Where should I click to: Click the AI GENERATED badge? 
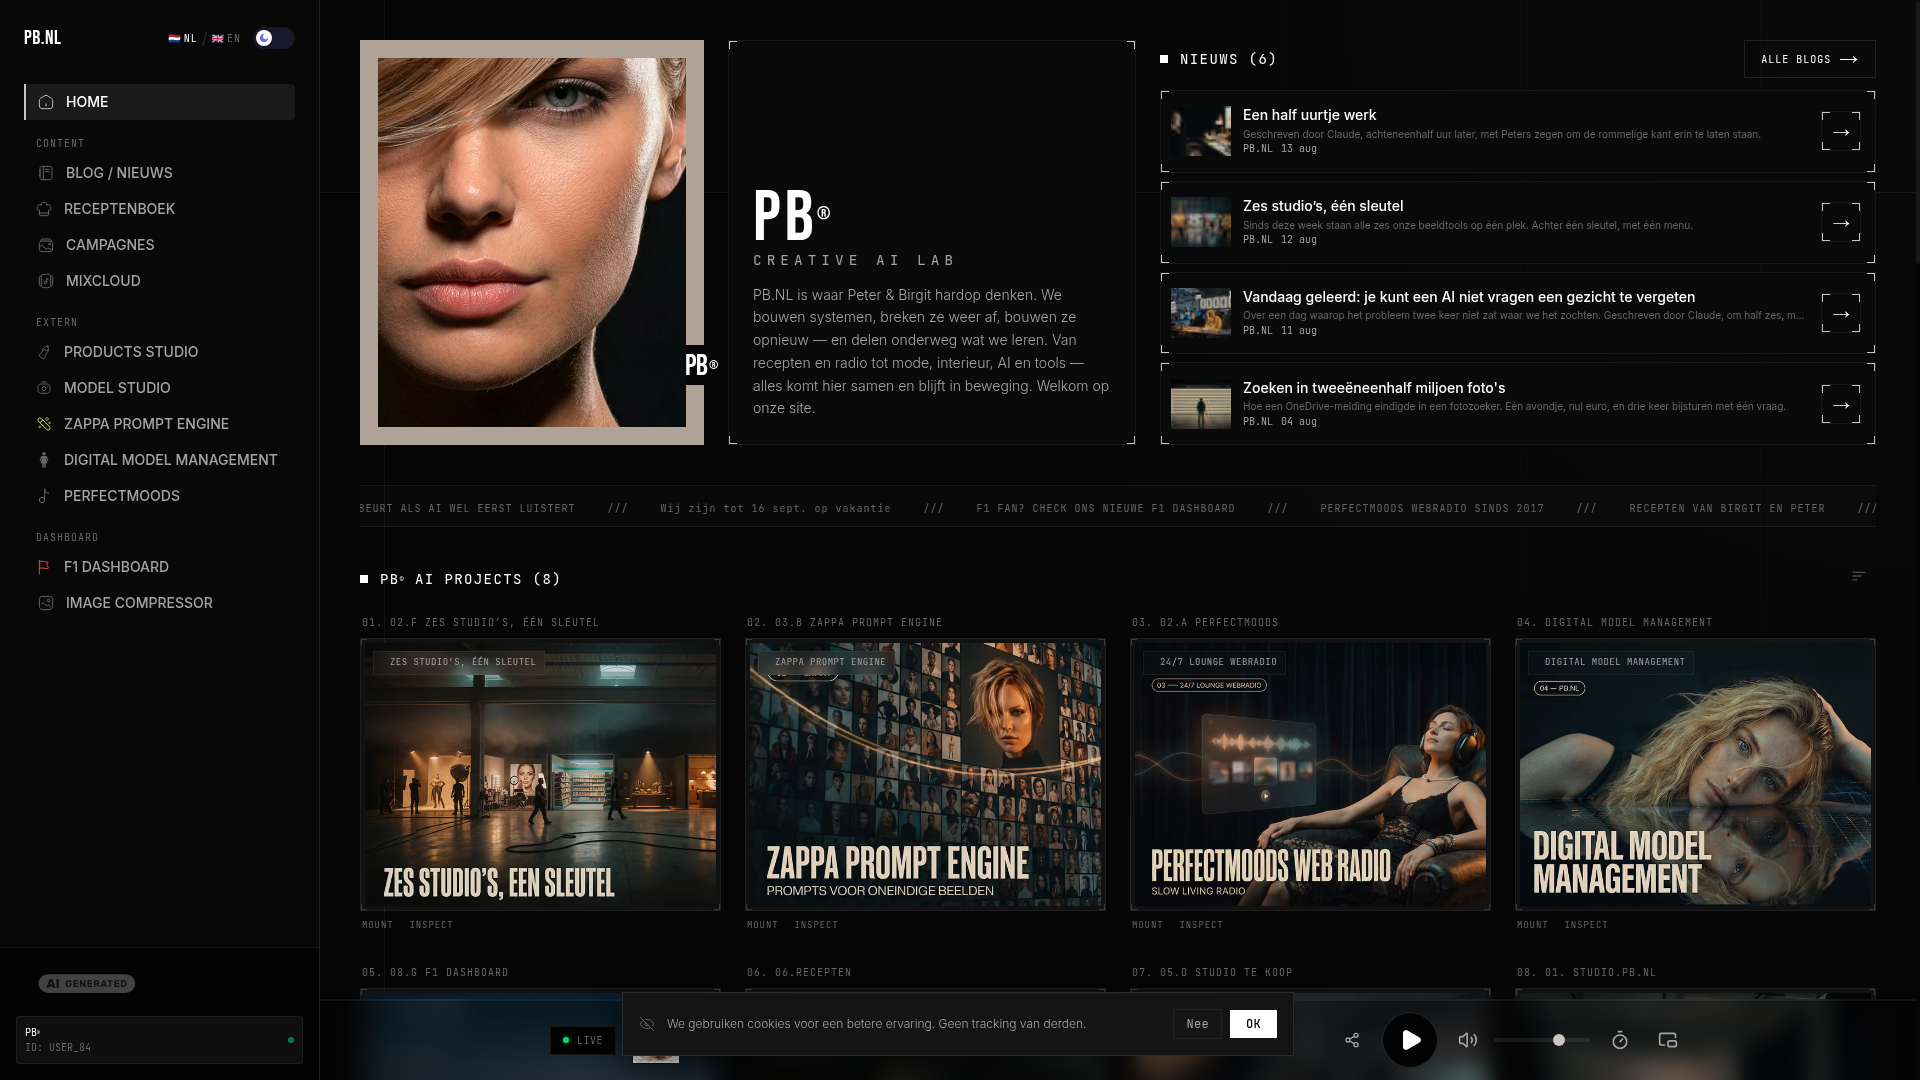pyautogui.click(x=87, y=984)
